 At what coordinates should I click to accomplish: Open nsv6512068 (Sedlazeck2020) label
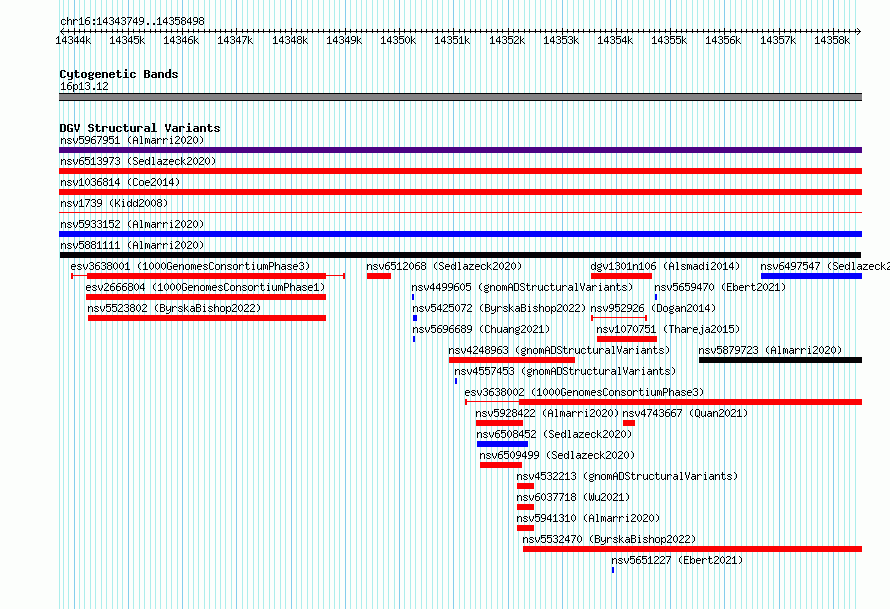444,266
